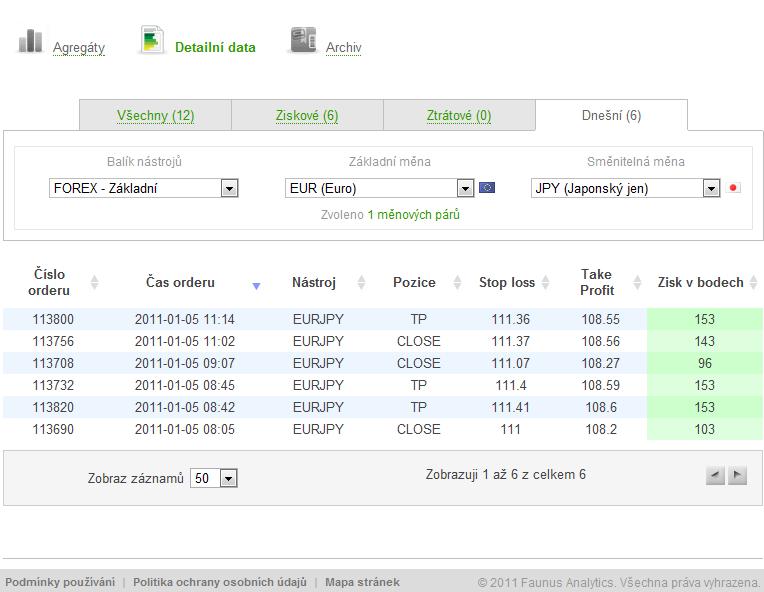This screenshot has width=764, height=592.
Task: Open Podmínky používání footer link
Action: pos(60,582)
